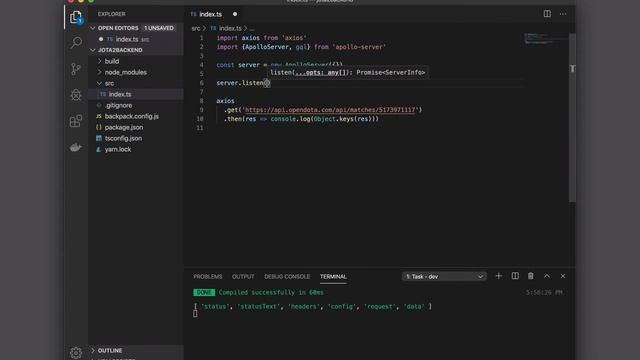This screenshot has width=640, height=360.
Task: Click the server.listen call on line 6
Action: pyautogui.click(x=243, y=83)
